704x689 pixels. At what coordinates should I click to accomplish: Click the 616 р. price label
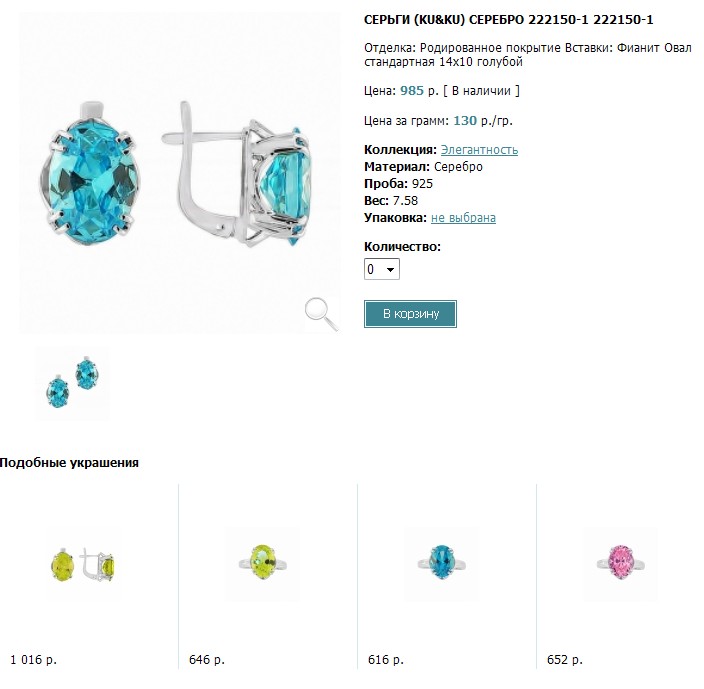click(386, 660)
